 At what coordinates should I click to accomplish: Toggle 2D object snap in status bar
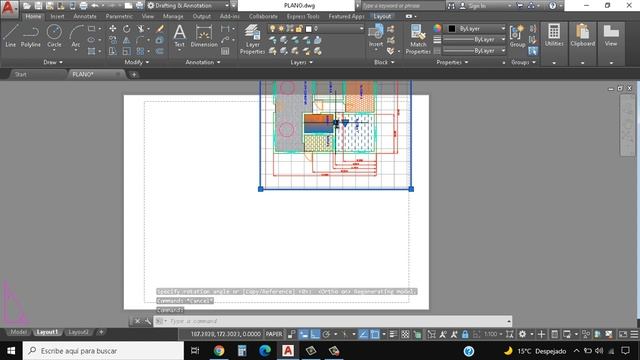click(x=375, y=334)
